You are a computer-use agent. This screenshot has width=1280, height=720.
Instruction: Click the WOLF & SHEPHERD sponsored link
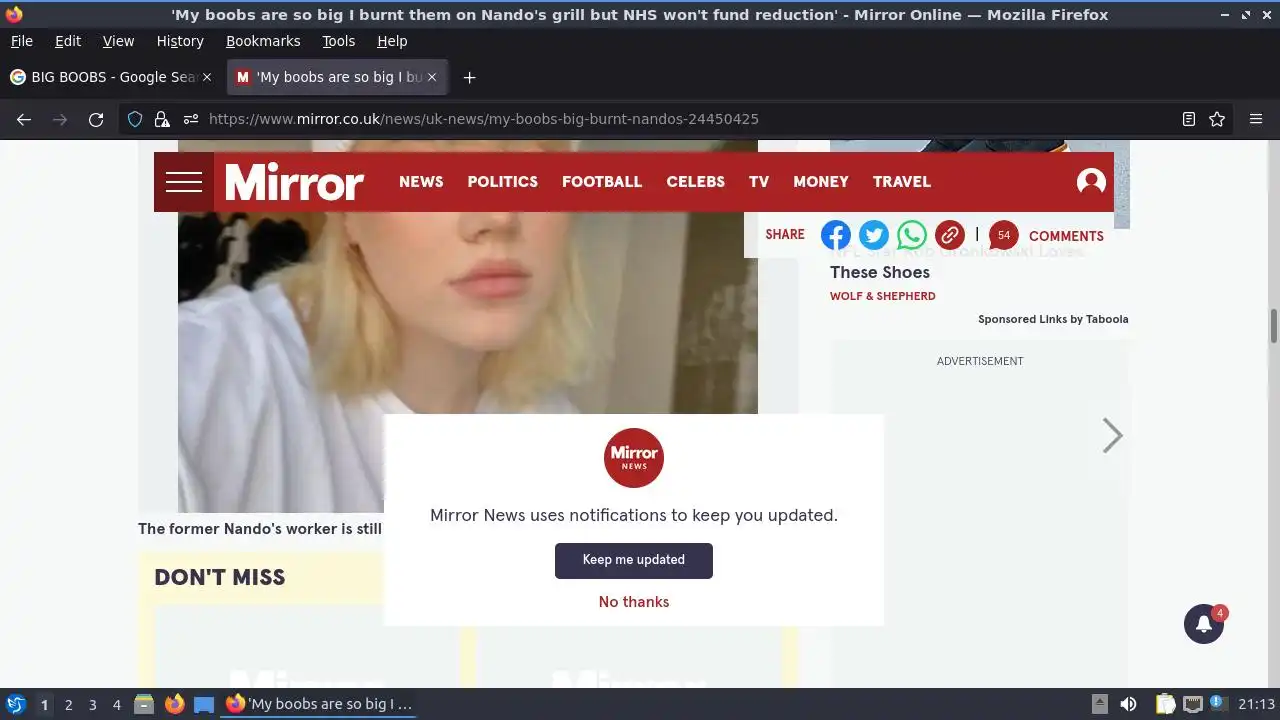[883, 296]
